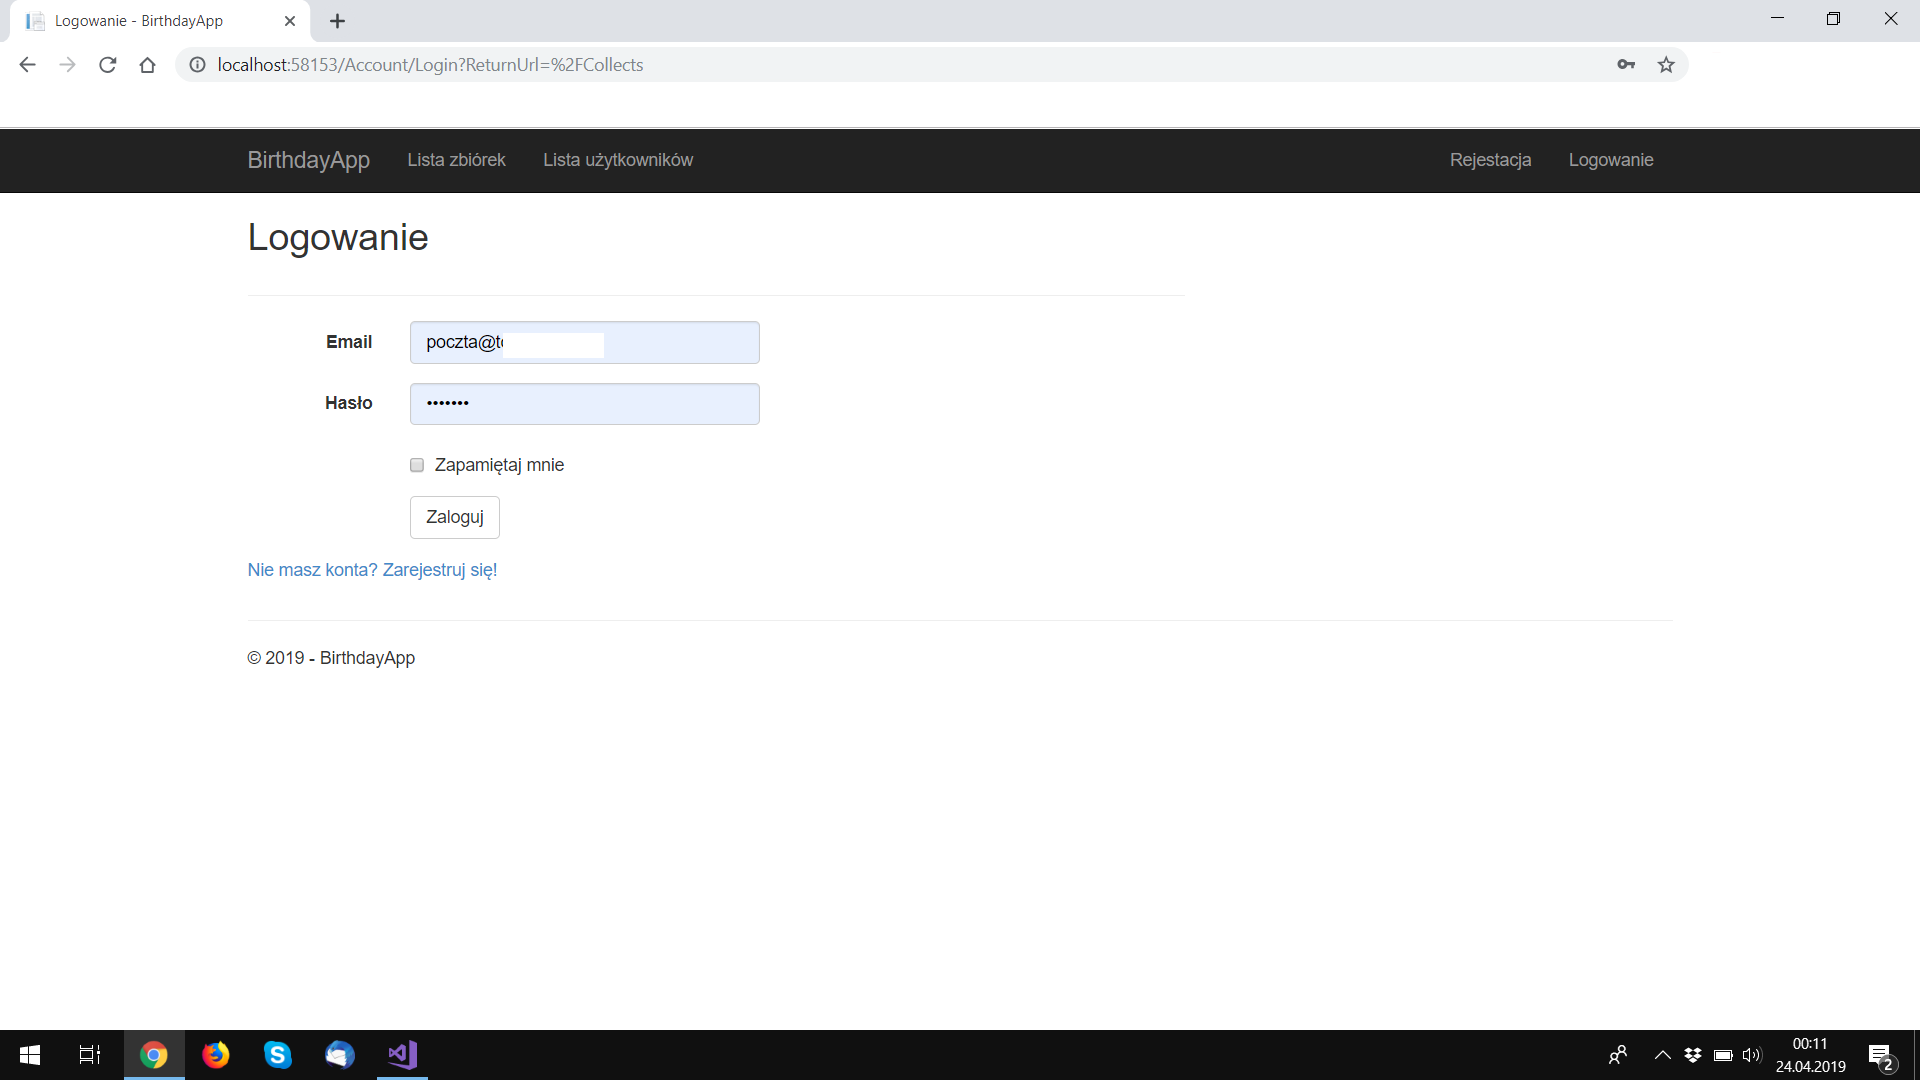
Task: Click the browser home icon
Action: pyautogui.click(x=147, y=65)
